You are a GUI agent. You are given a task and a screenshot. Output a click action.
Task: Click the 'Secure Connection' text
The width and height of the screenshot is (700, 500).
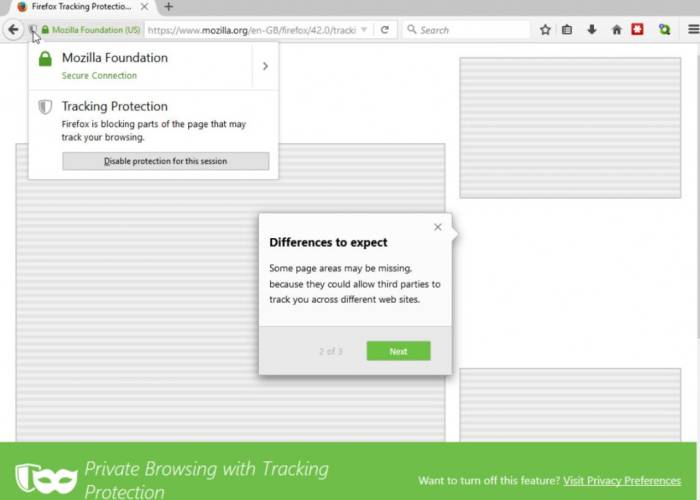pyautogui.click(x=99, y=75)
